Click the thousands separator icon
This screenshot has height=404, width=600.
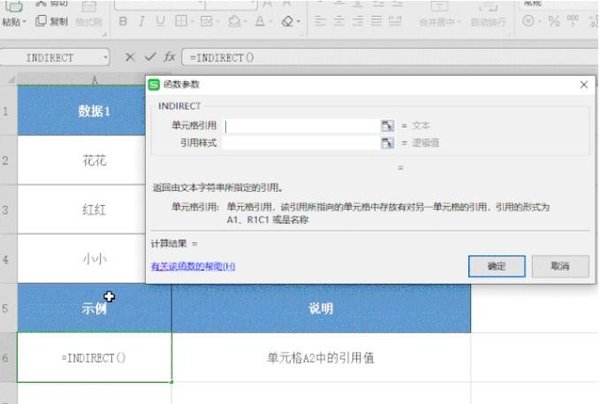coord(572,21)
